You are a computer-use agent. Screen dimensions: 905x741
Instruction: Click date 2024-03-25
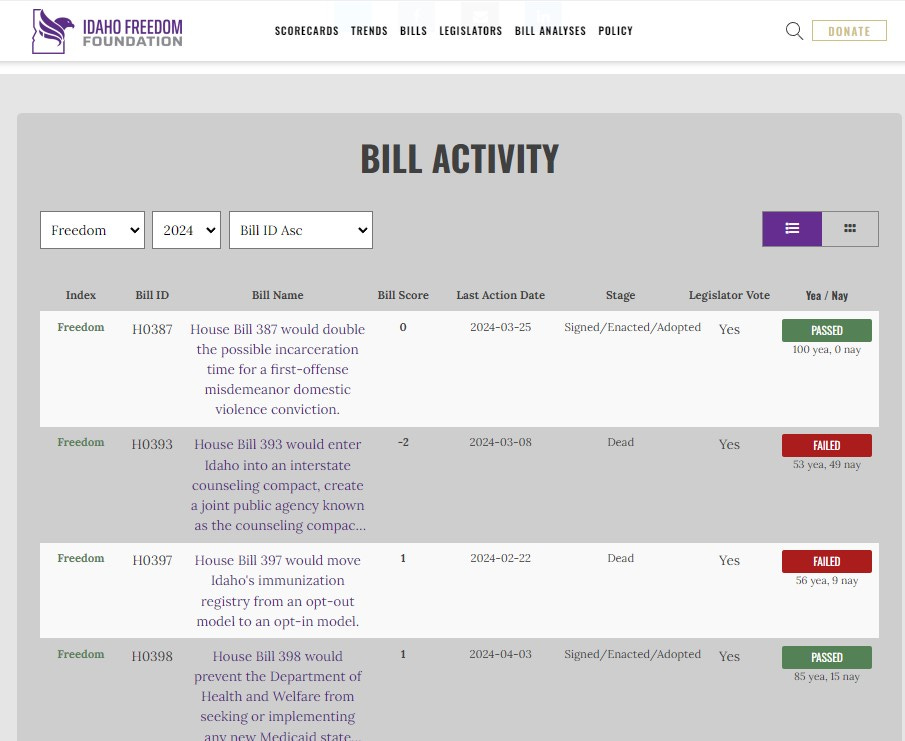[x=500, y=327]
